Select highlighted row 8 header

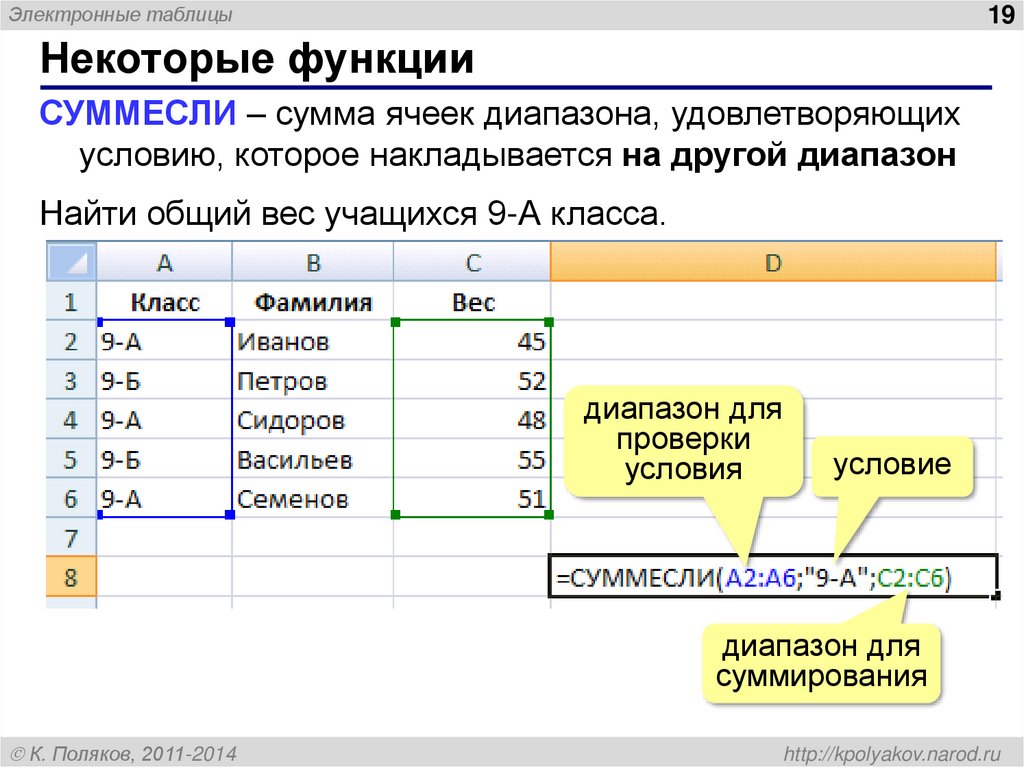pyautogui.click(x=71, y=576)
